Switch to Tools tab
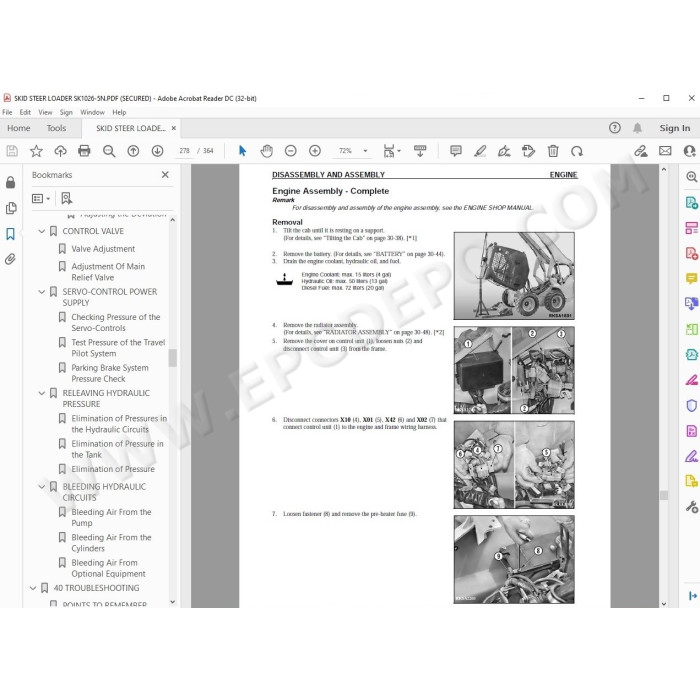Screen dimensions: 700x700 [56, 128]
